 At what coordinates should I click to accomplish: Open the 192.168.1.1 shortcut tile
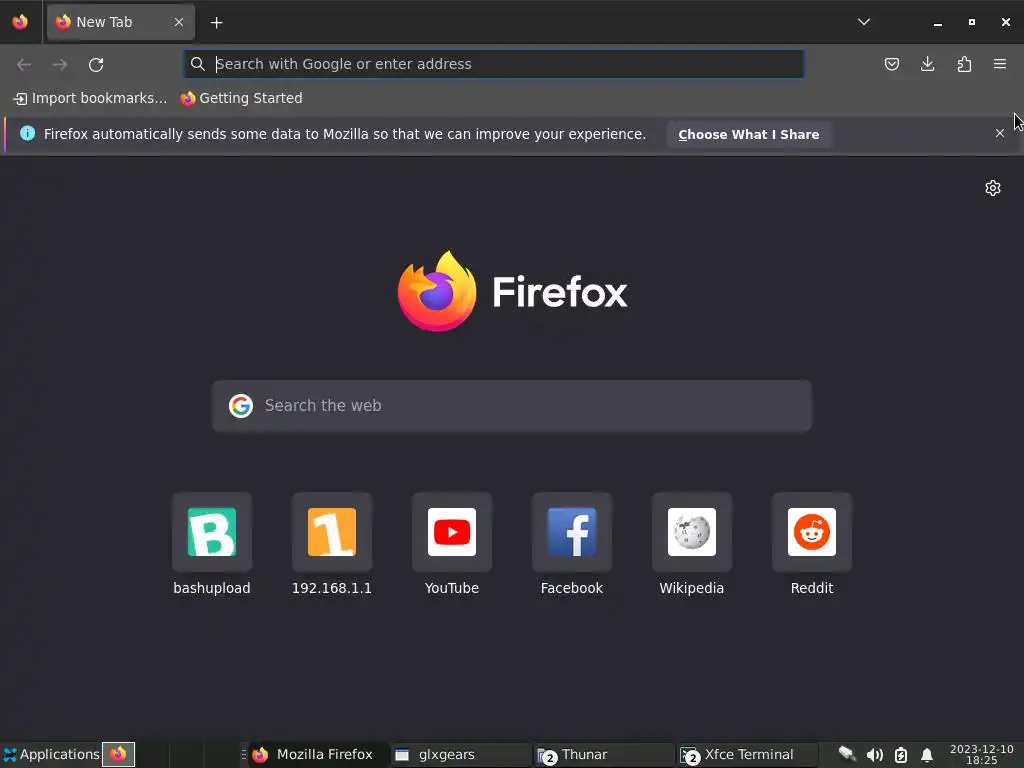[332, 545]
